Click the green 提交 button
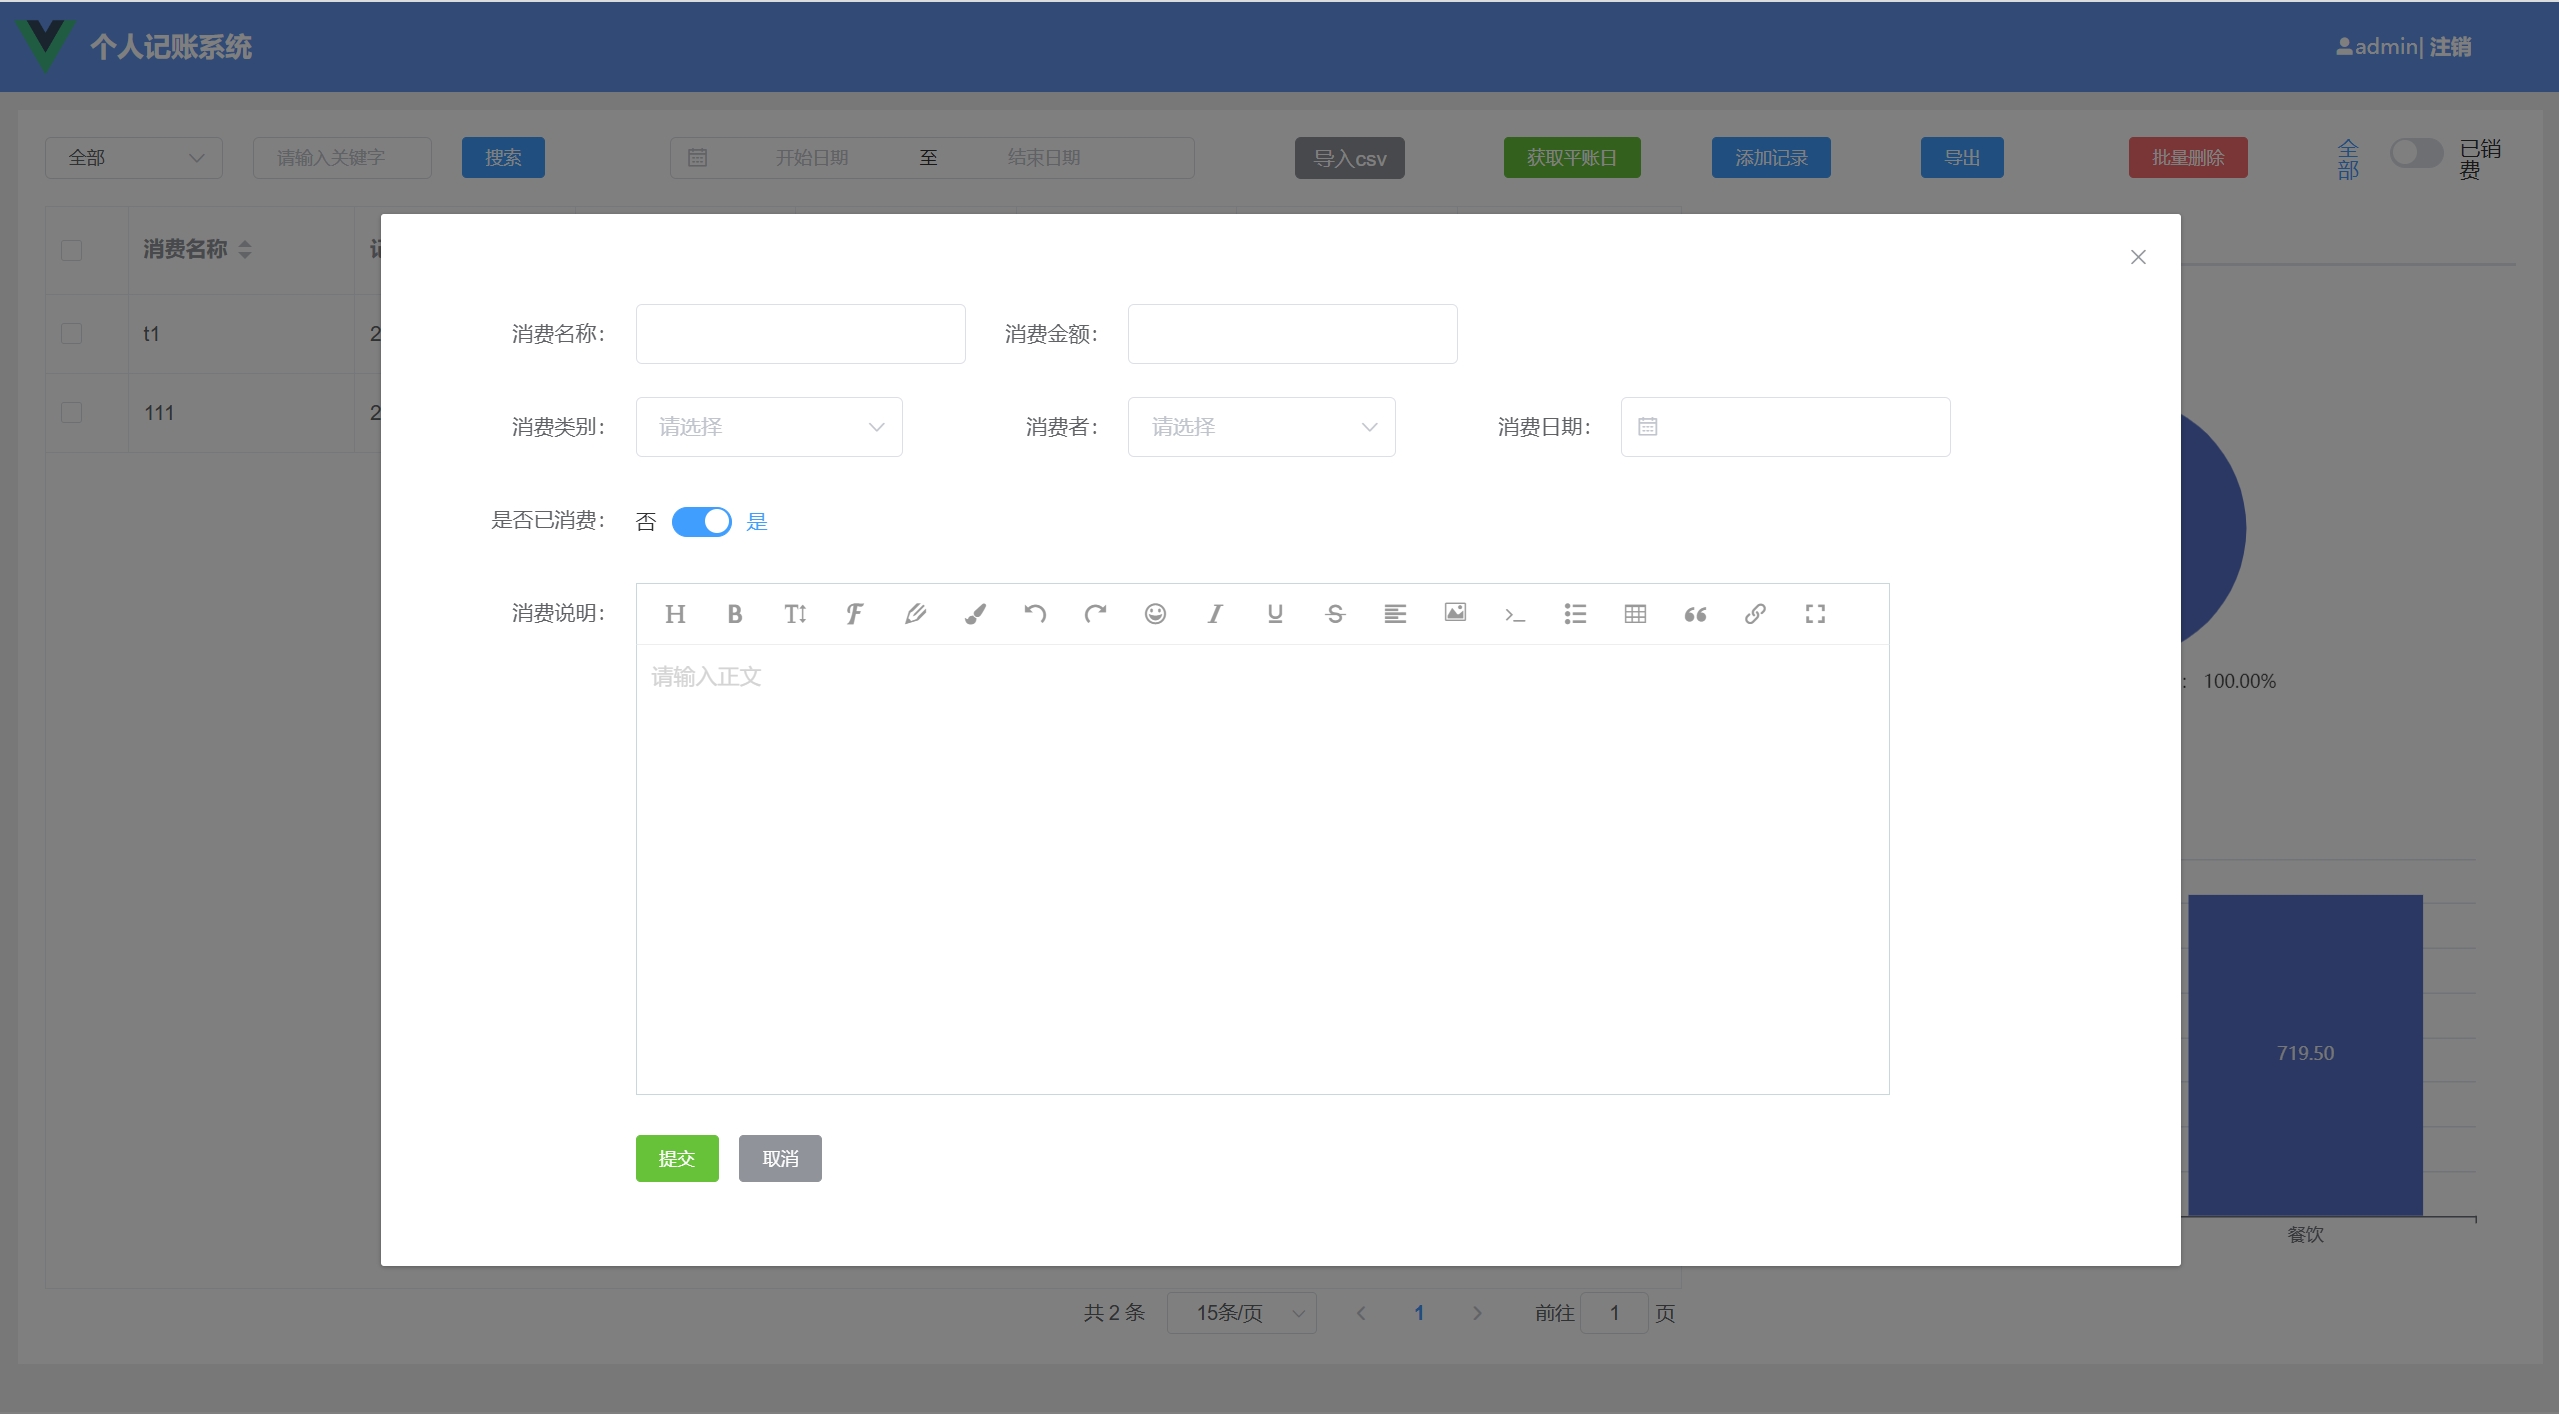The width and height of the screenshot is (2559, 1414). click(677, 1158)
